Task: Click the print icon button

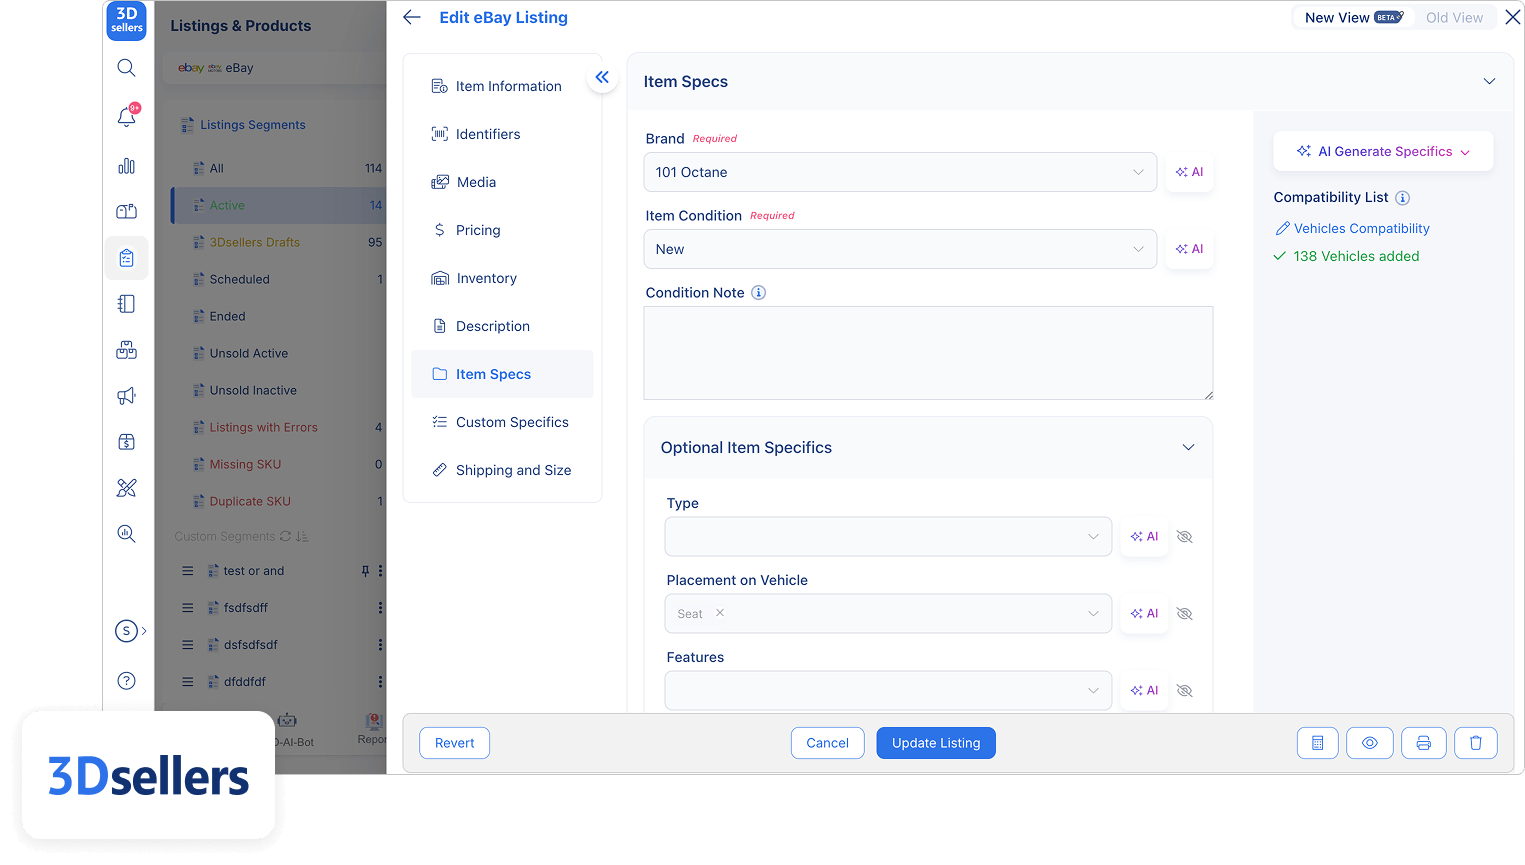Action: [1424, 743]
